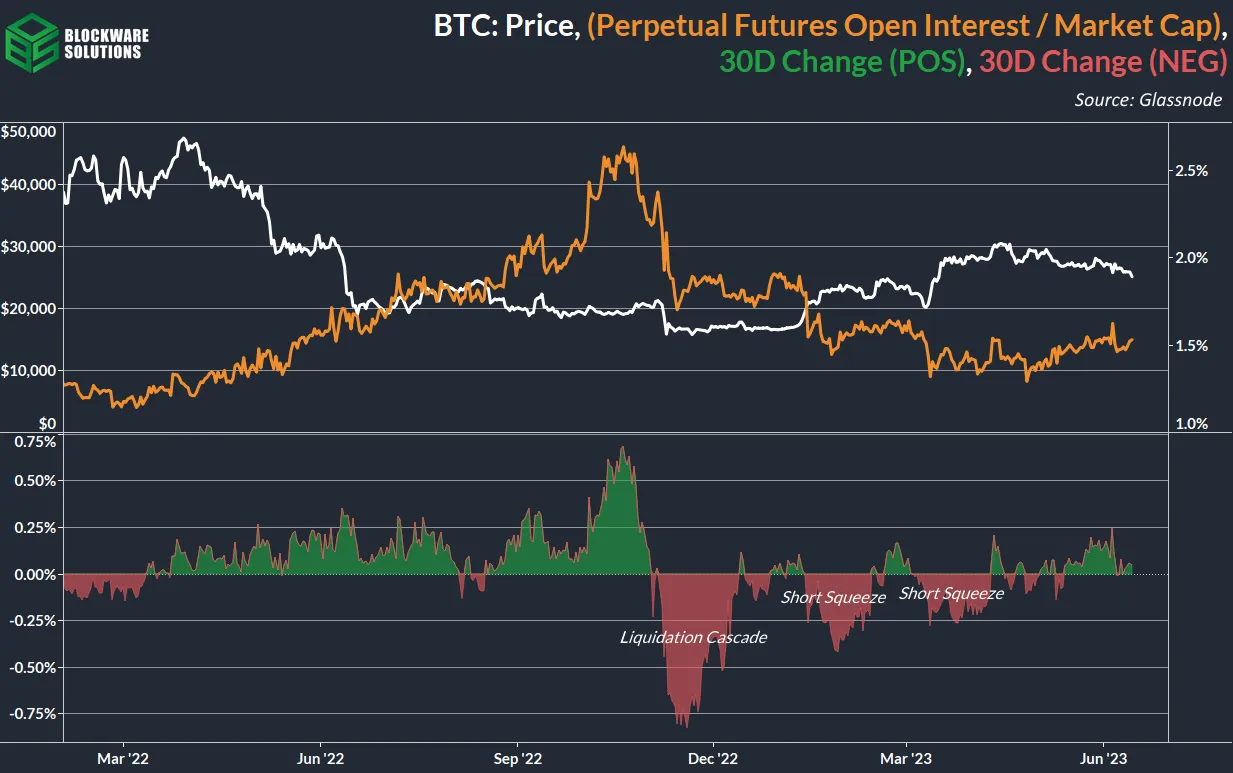1233x773 pixels.
Task: Click the 1.0% right axis label
Action: 1191,424
